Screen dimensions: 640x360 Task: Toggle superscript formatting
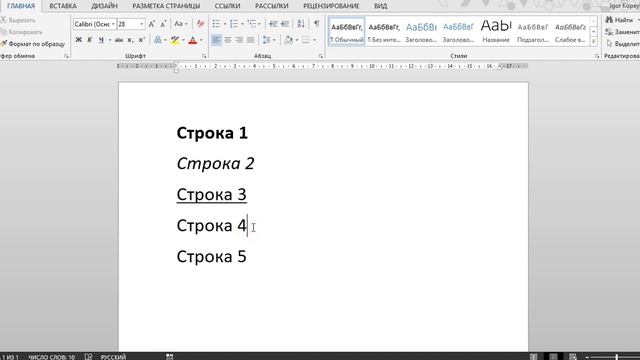pos(141,40)
